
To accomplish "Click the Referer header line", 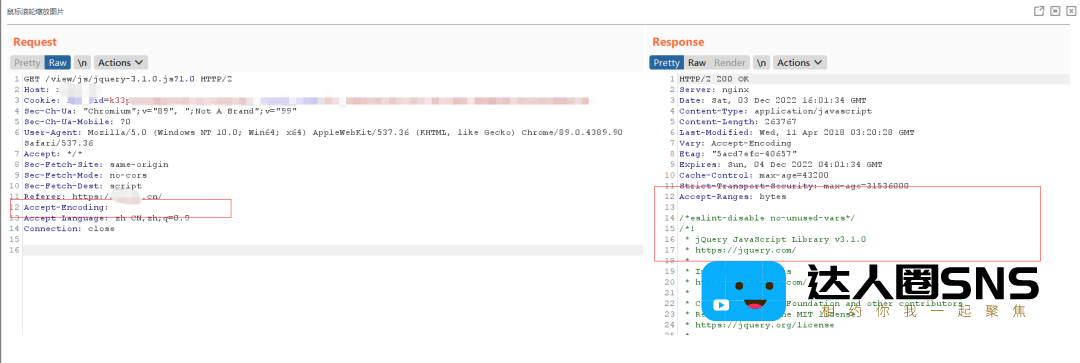I will pos(93,196).
